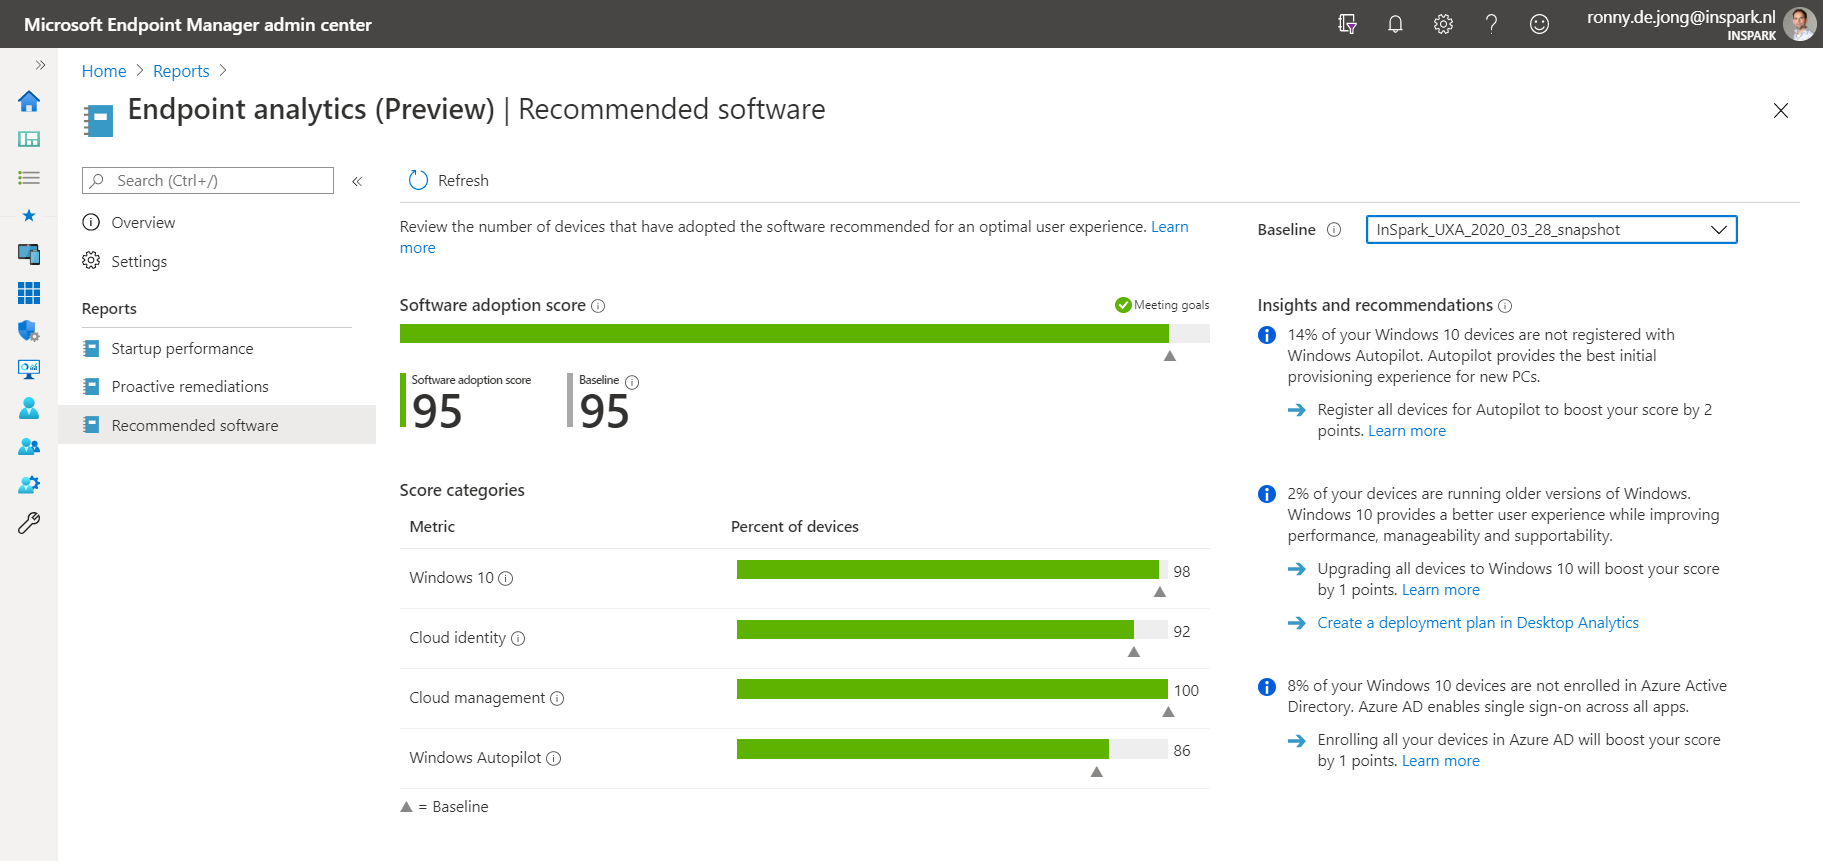Open the Home icon in left sidebar
Image resolution: width=1823 pixels, height=861 pixels.
[29, 101]
